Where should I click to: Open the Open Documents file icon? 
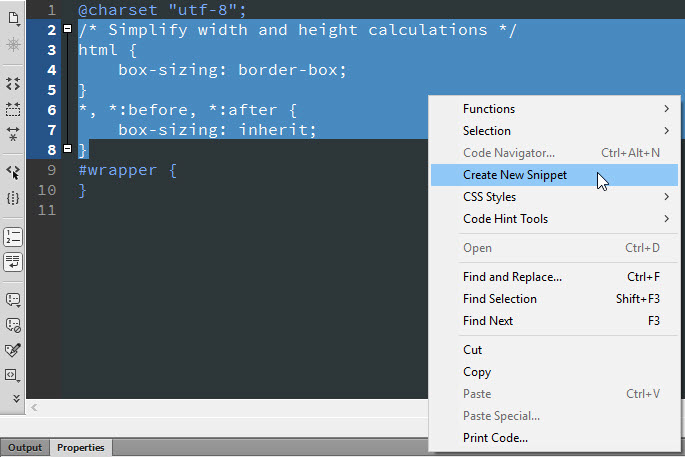(13, 18)
